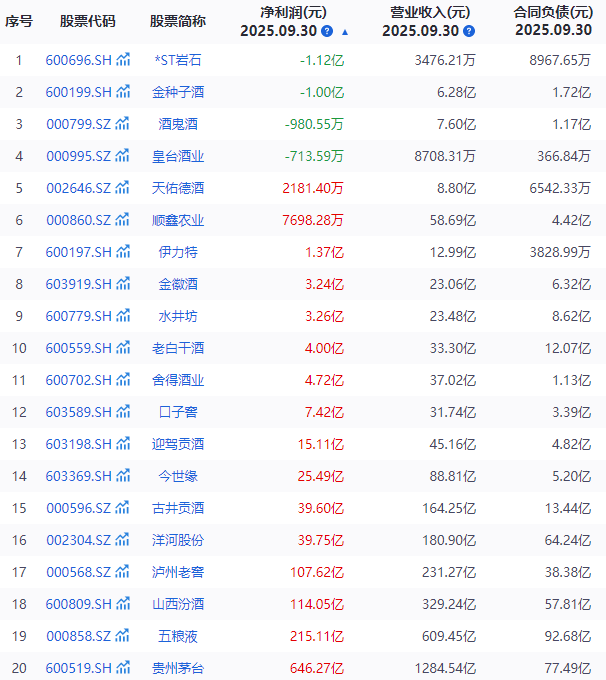Select the net profit value 646.27亿

(317, 668)
